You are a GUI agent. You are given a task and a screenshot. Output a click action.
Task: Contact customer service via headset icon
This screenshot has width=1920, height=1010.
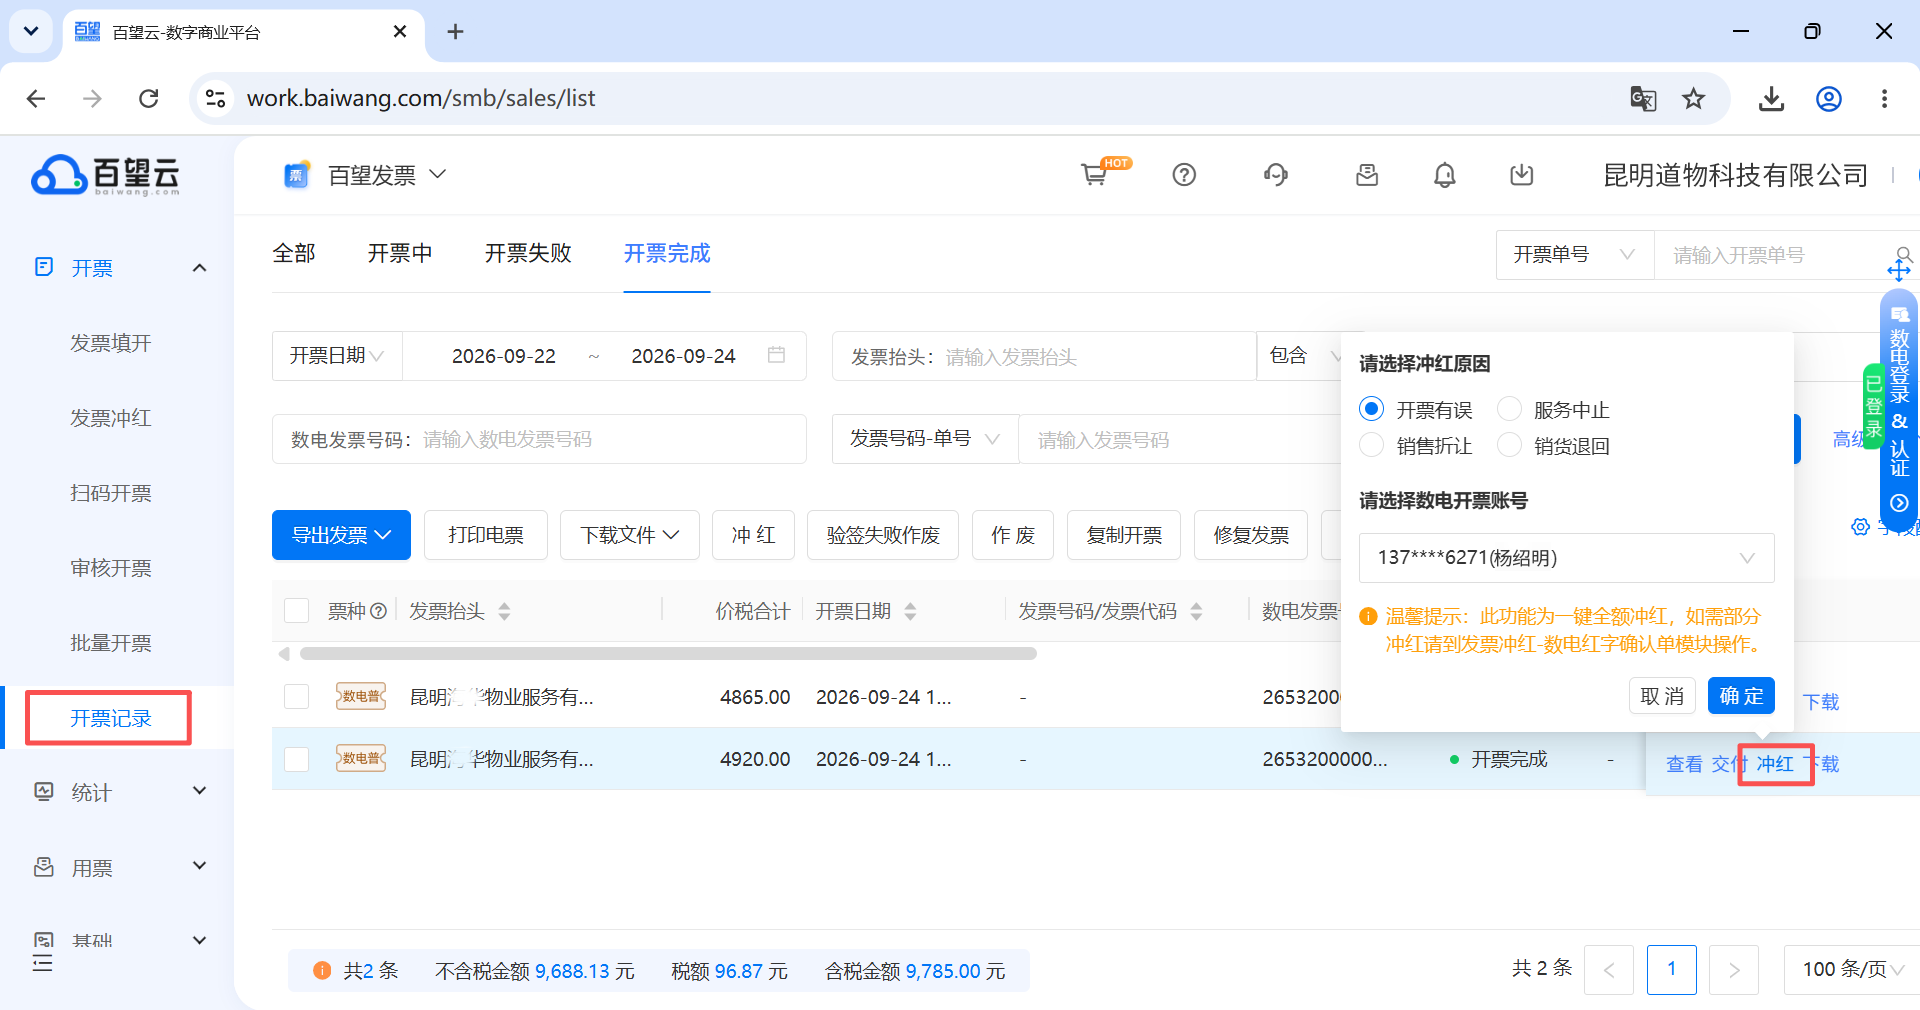click(1275, 175)
